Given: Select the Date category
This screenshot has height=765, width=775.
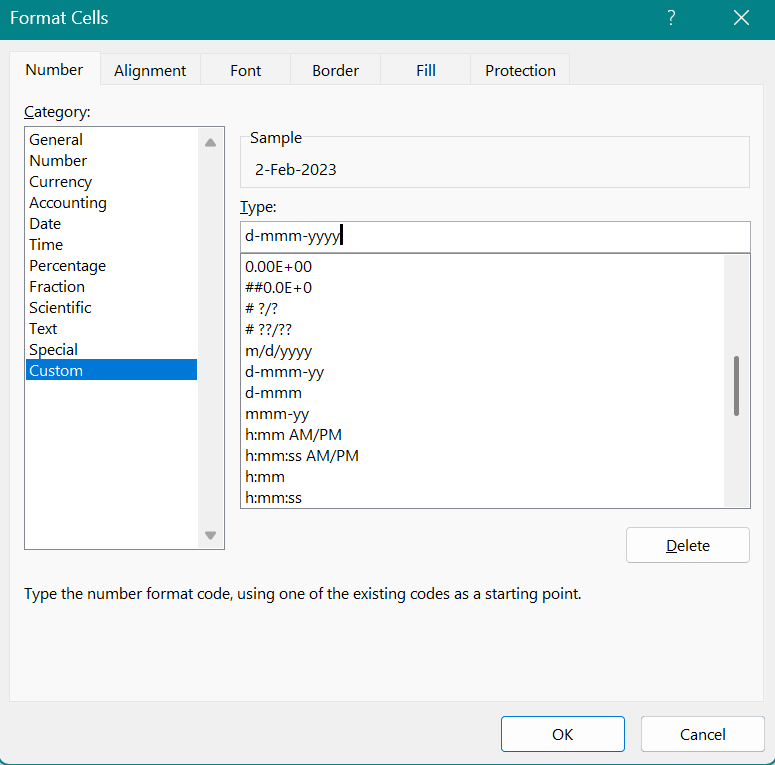Looking at the screenshot, I should (x=111, y=223).
